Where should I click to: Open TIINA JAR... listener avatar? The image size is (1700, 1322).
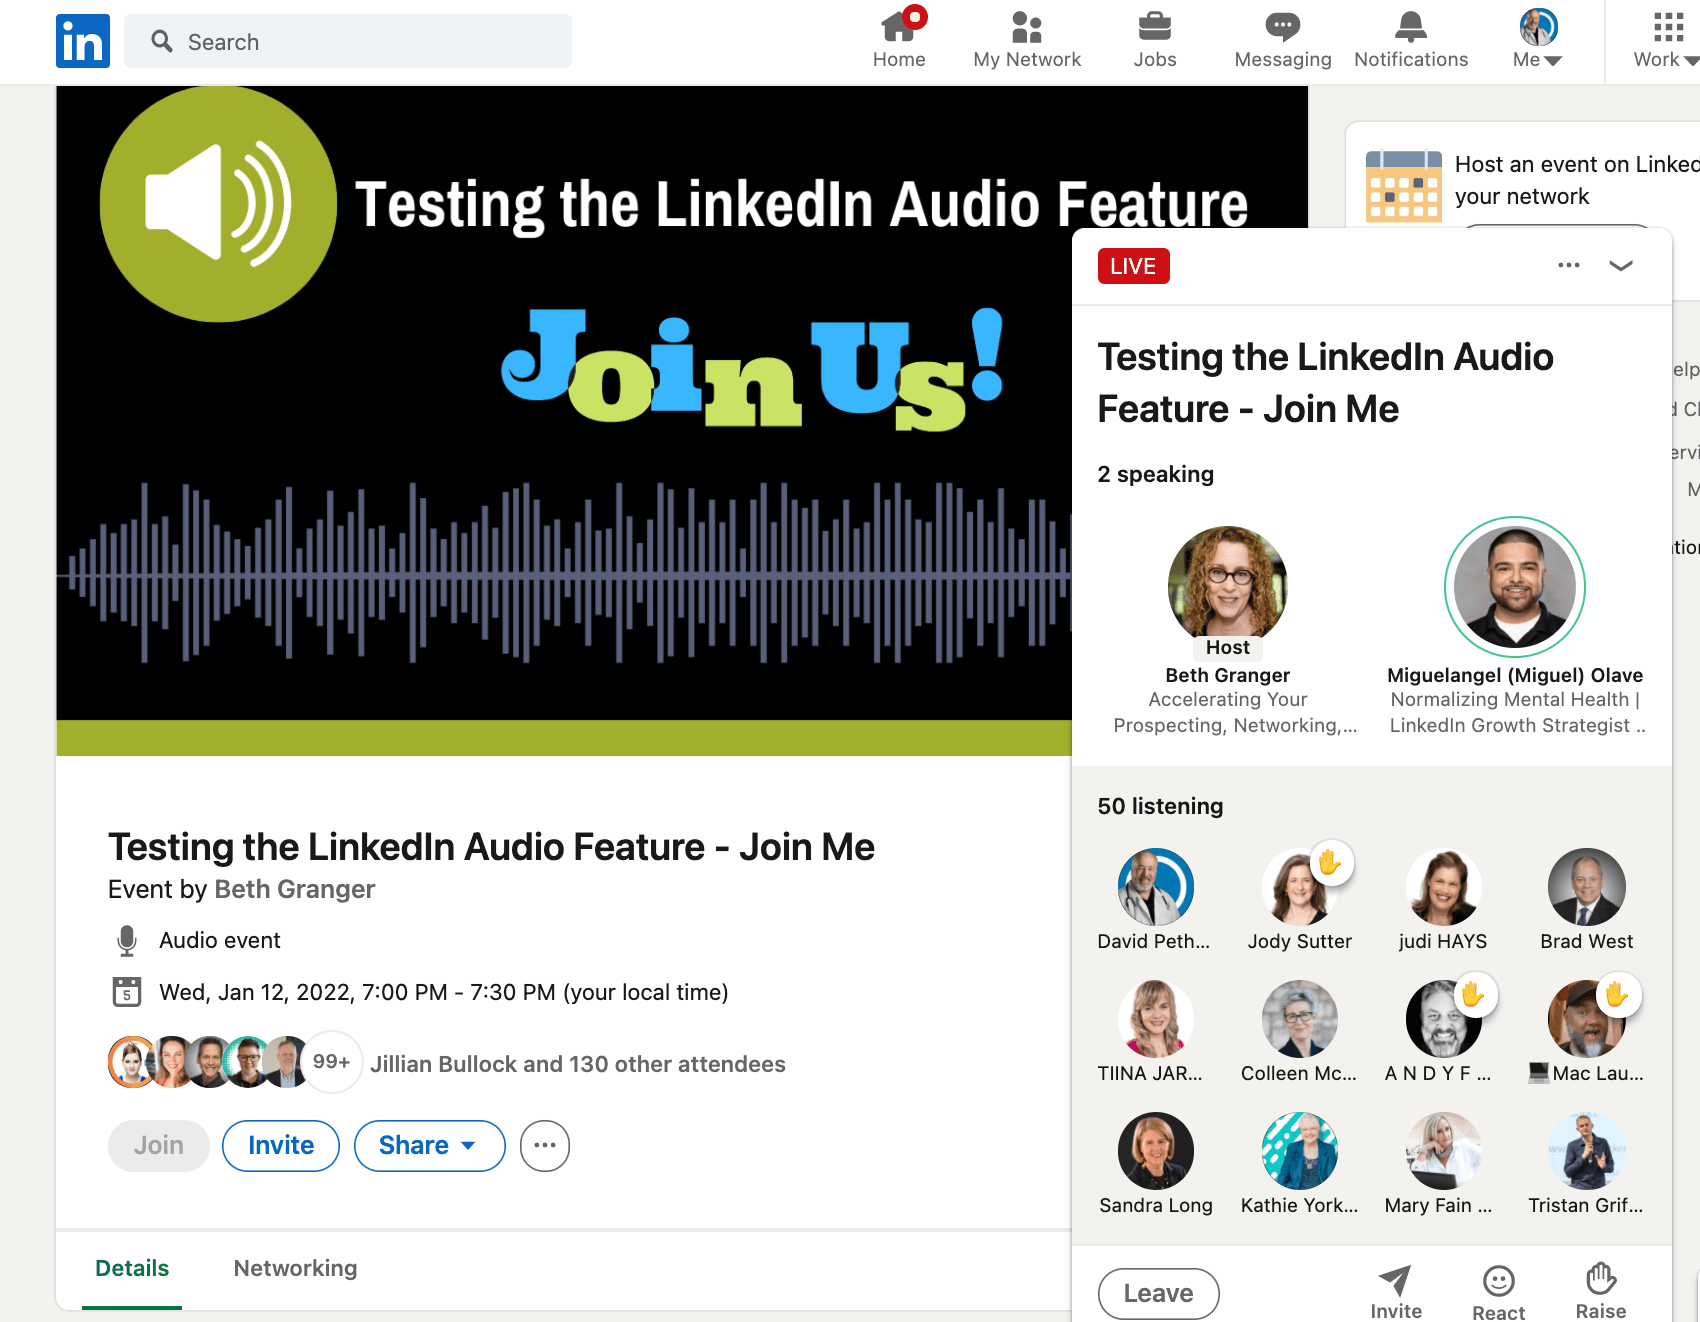point(1156,1019)
